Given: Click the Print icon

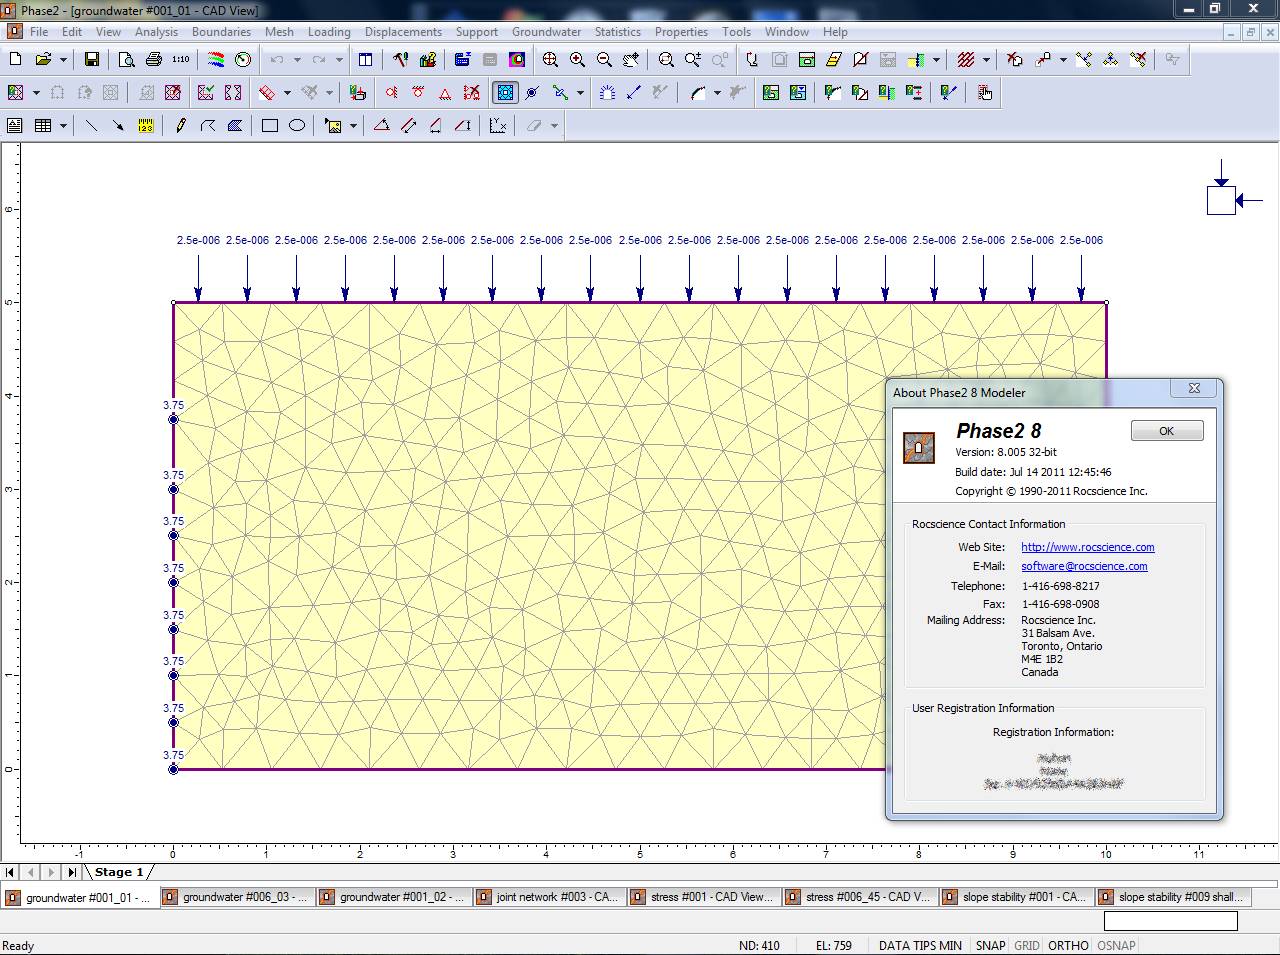Looking at the screenshot, I should pos(153,60).
